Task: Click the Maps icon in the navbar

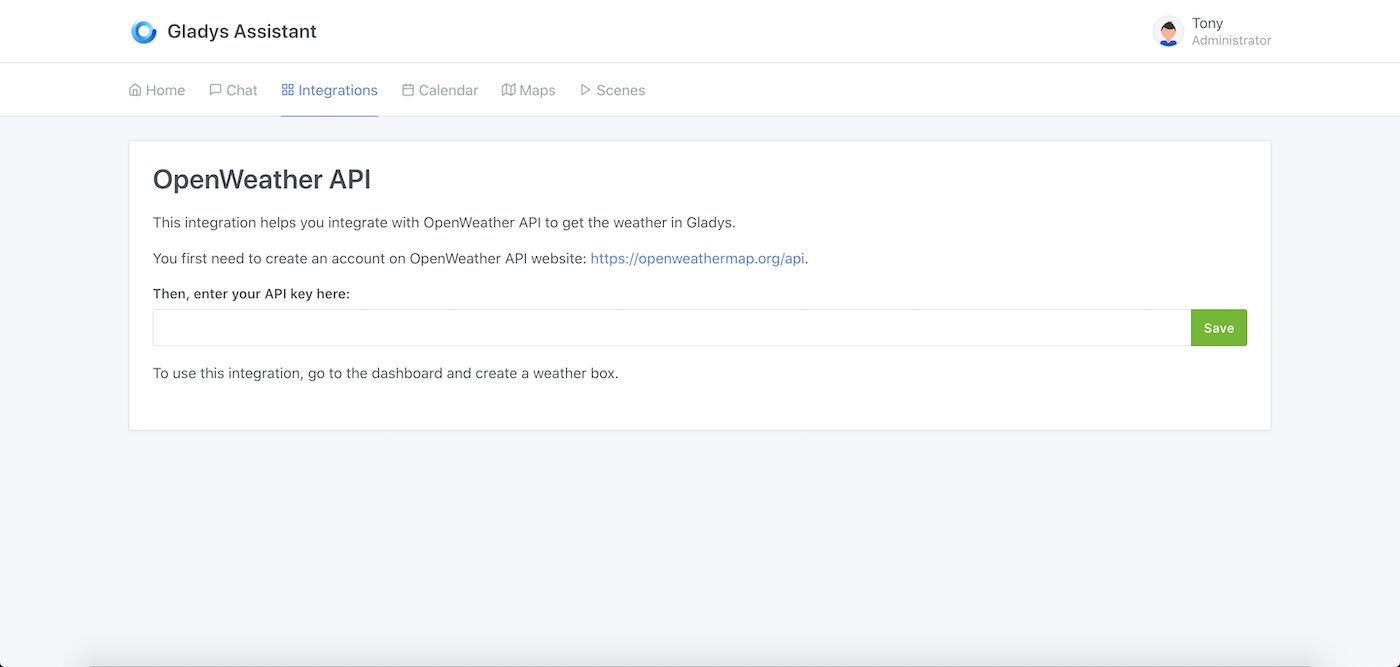Action: [508, 89]
